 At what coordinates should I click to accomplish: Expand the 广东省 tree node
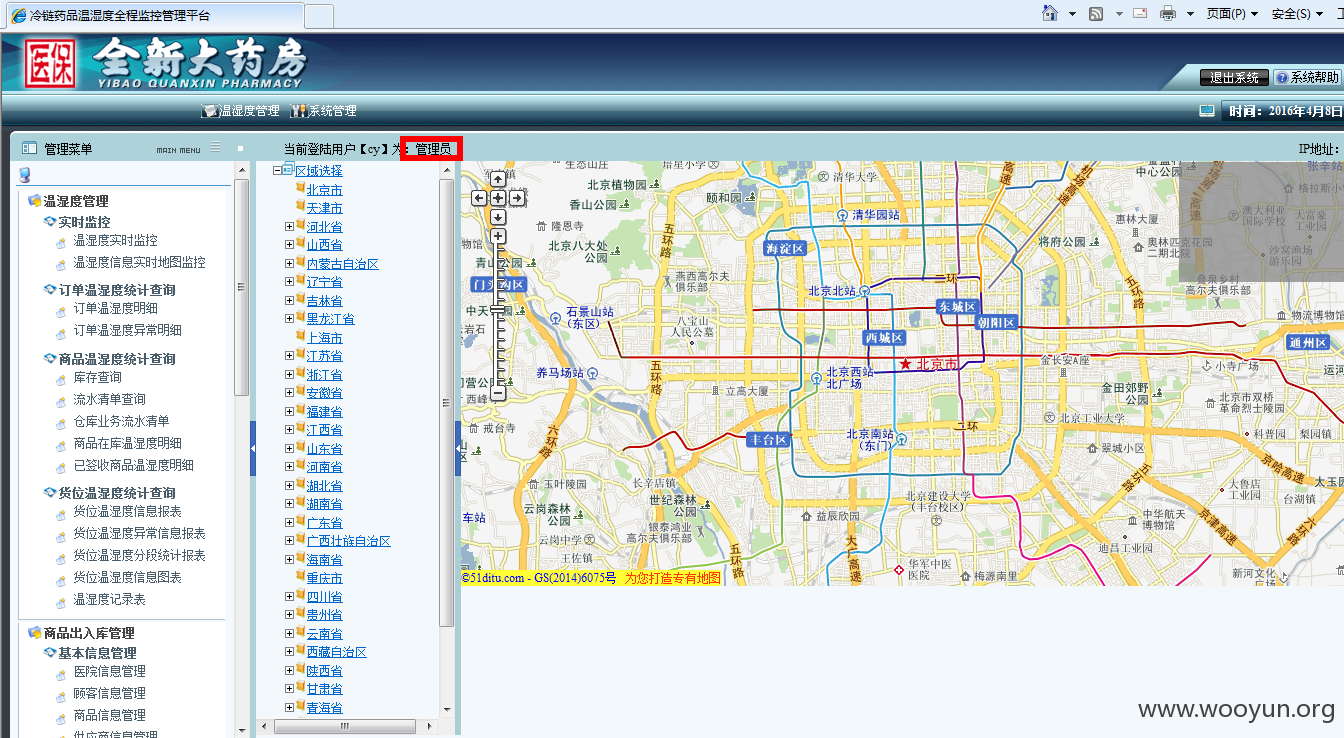(289, 522)
